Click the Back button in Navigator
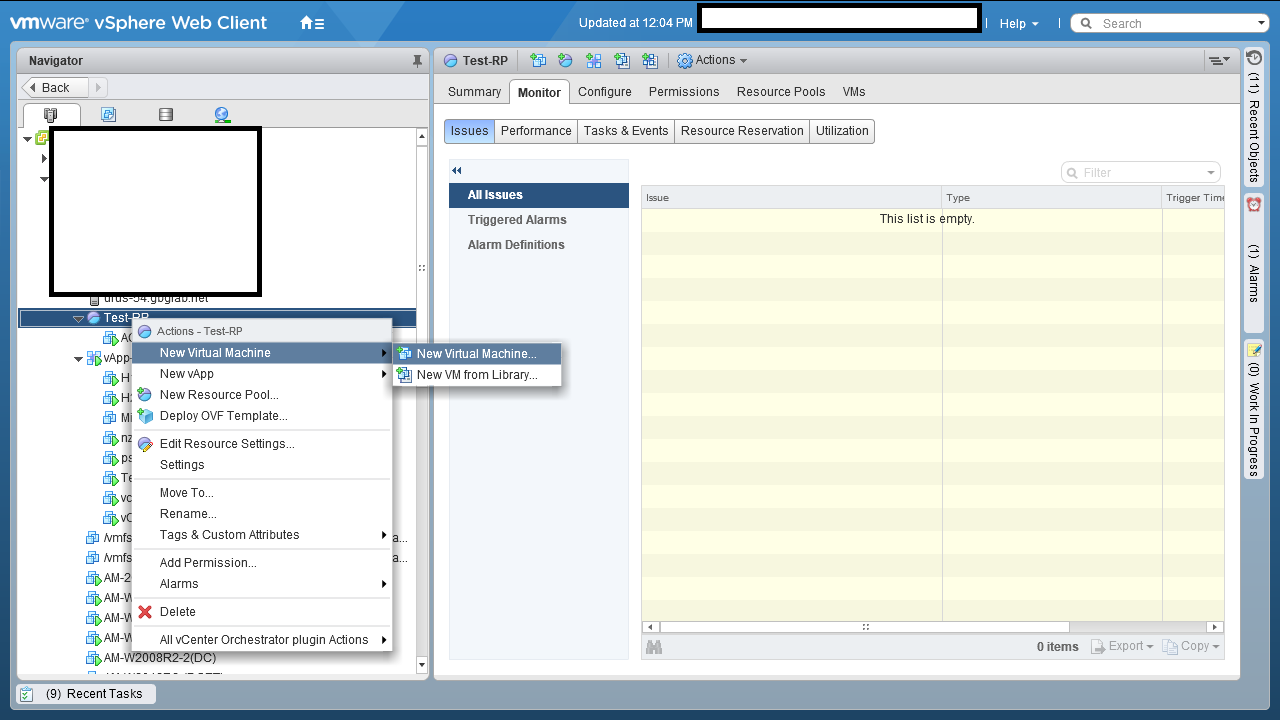1280x720 pixels. click(x=56, y=88)
